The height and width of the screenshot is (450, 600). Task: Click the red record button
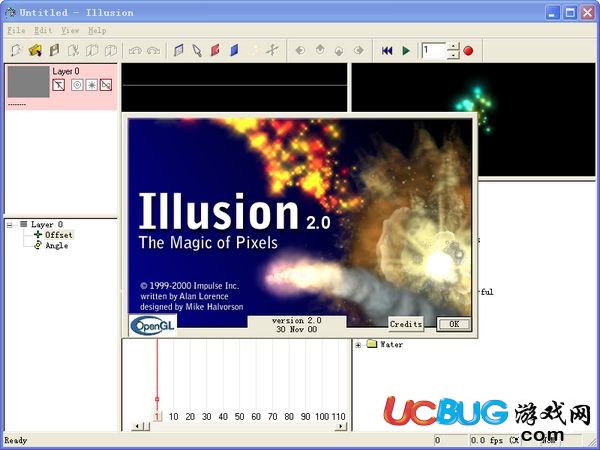[x=468, y=51]
